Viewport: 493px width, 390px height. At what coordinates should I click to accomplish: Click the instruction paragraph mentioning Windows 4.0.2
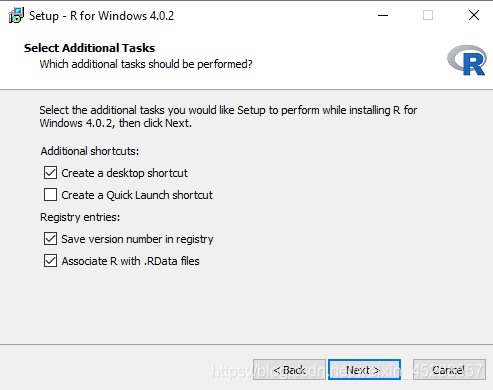(x=228, y=117)
